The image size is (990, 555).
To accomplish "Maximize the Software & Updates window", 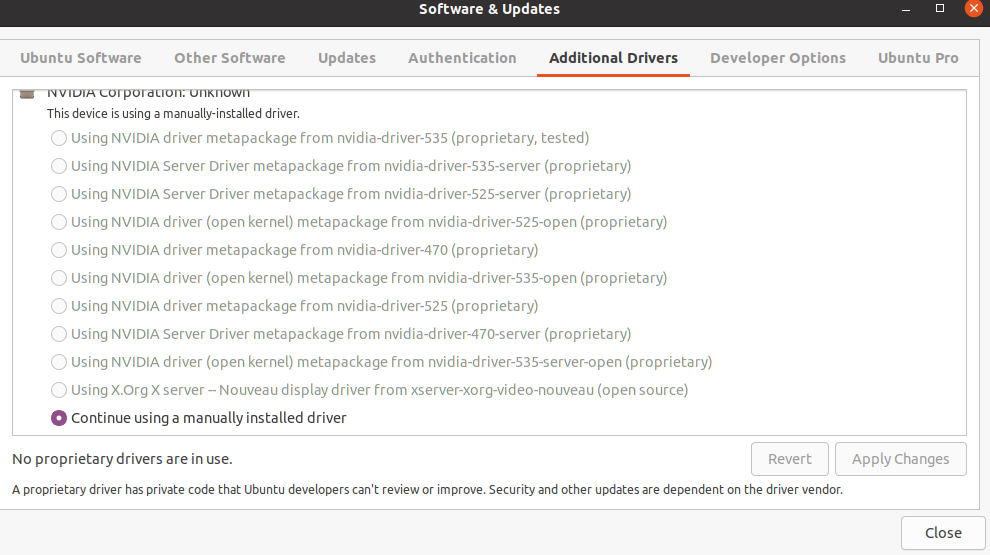I will click(x=940, y=9).
